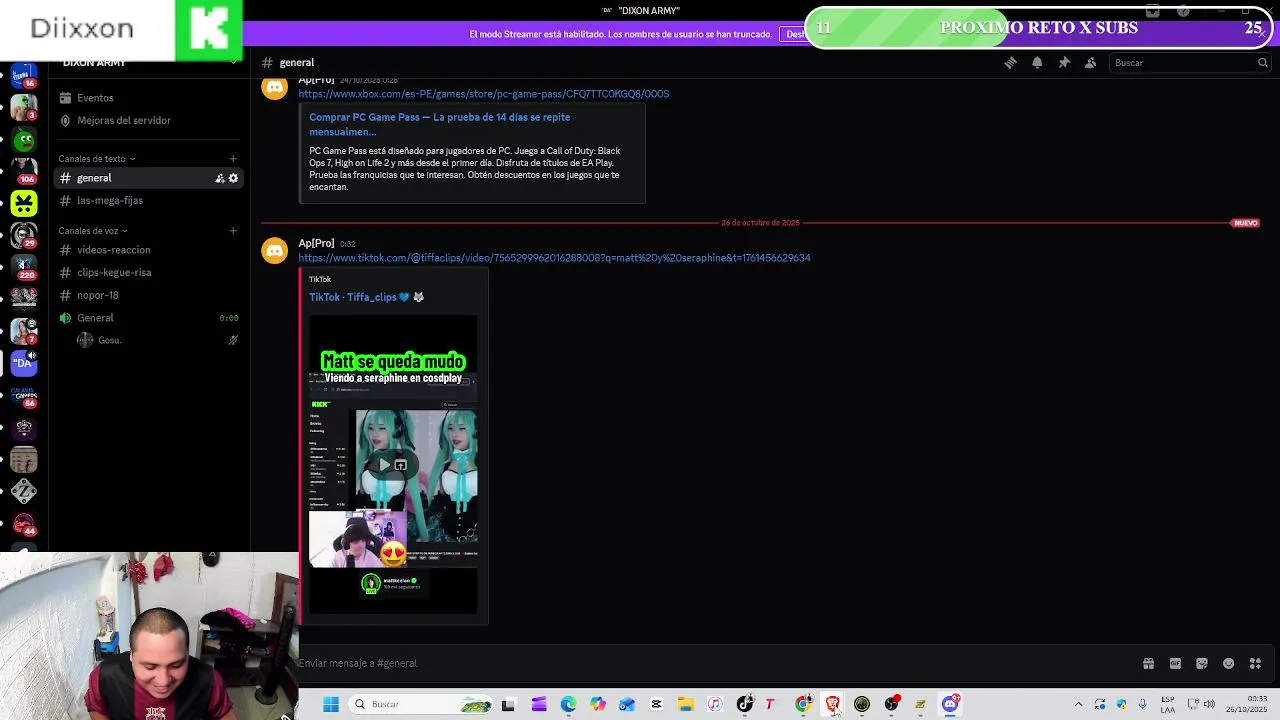Open 'Comprar PC Game Pass' embed title
This screenshot has height=720, width=1280.
(439, 124)
